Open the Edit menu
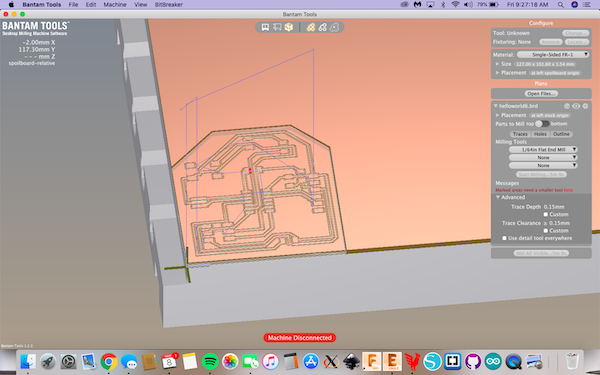600x375 pixels. (91, 5)
